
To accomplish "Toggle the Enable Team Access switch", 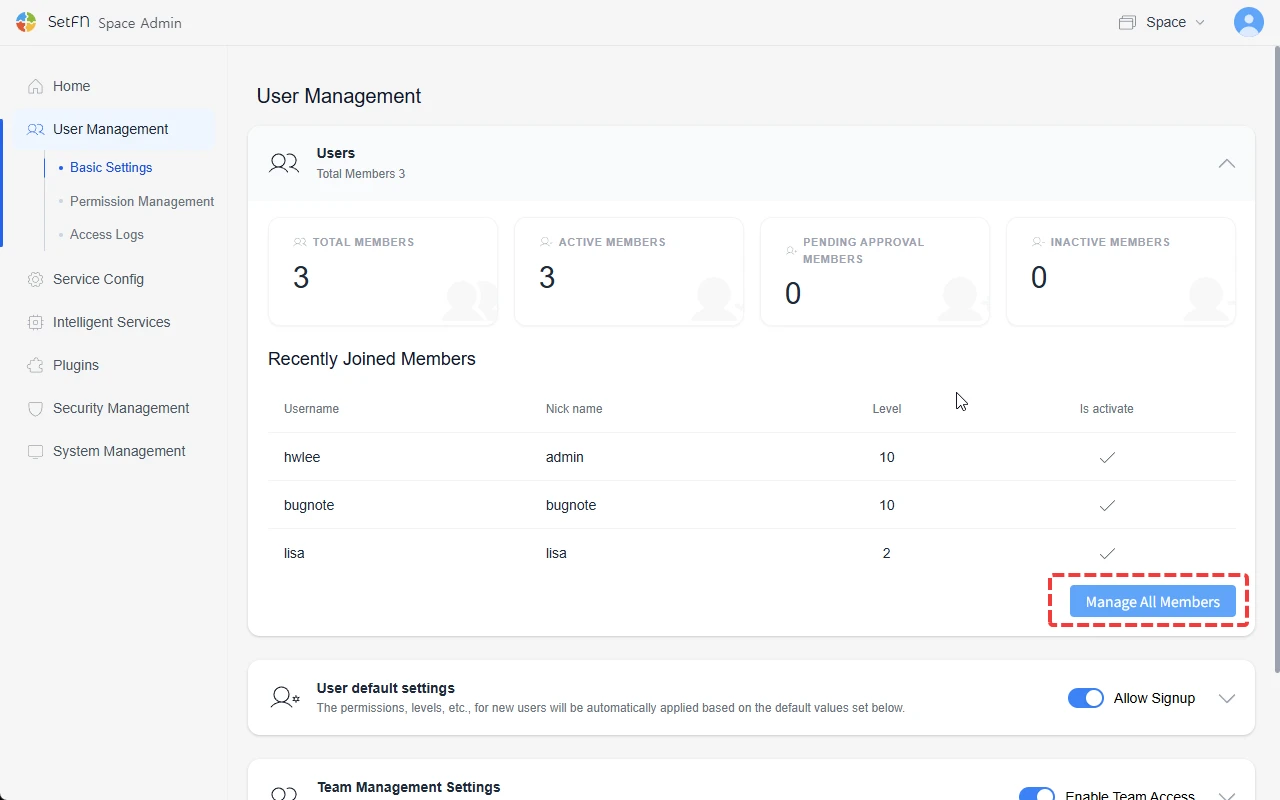I will [x=1037, y=795].
